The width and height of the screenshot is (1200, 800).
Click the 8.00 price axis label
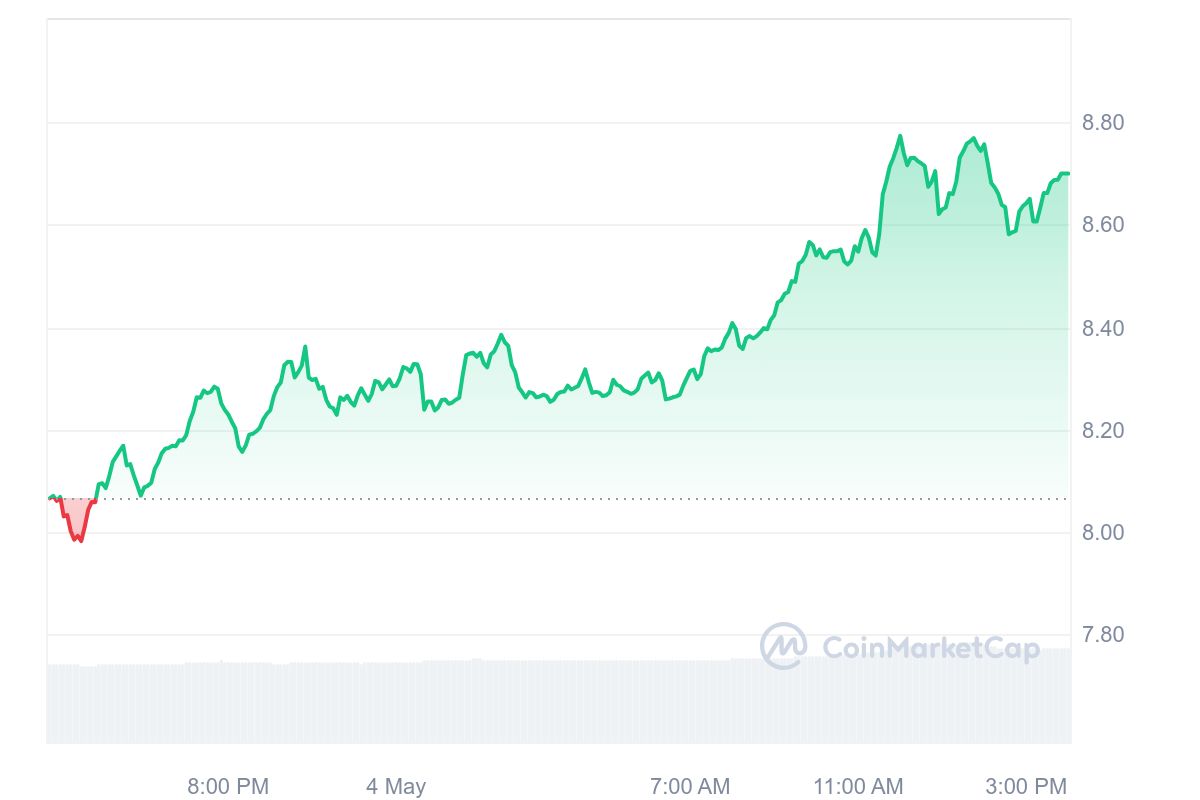click(1103, 532)
